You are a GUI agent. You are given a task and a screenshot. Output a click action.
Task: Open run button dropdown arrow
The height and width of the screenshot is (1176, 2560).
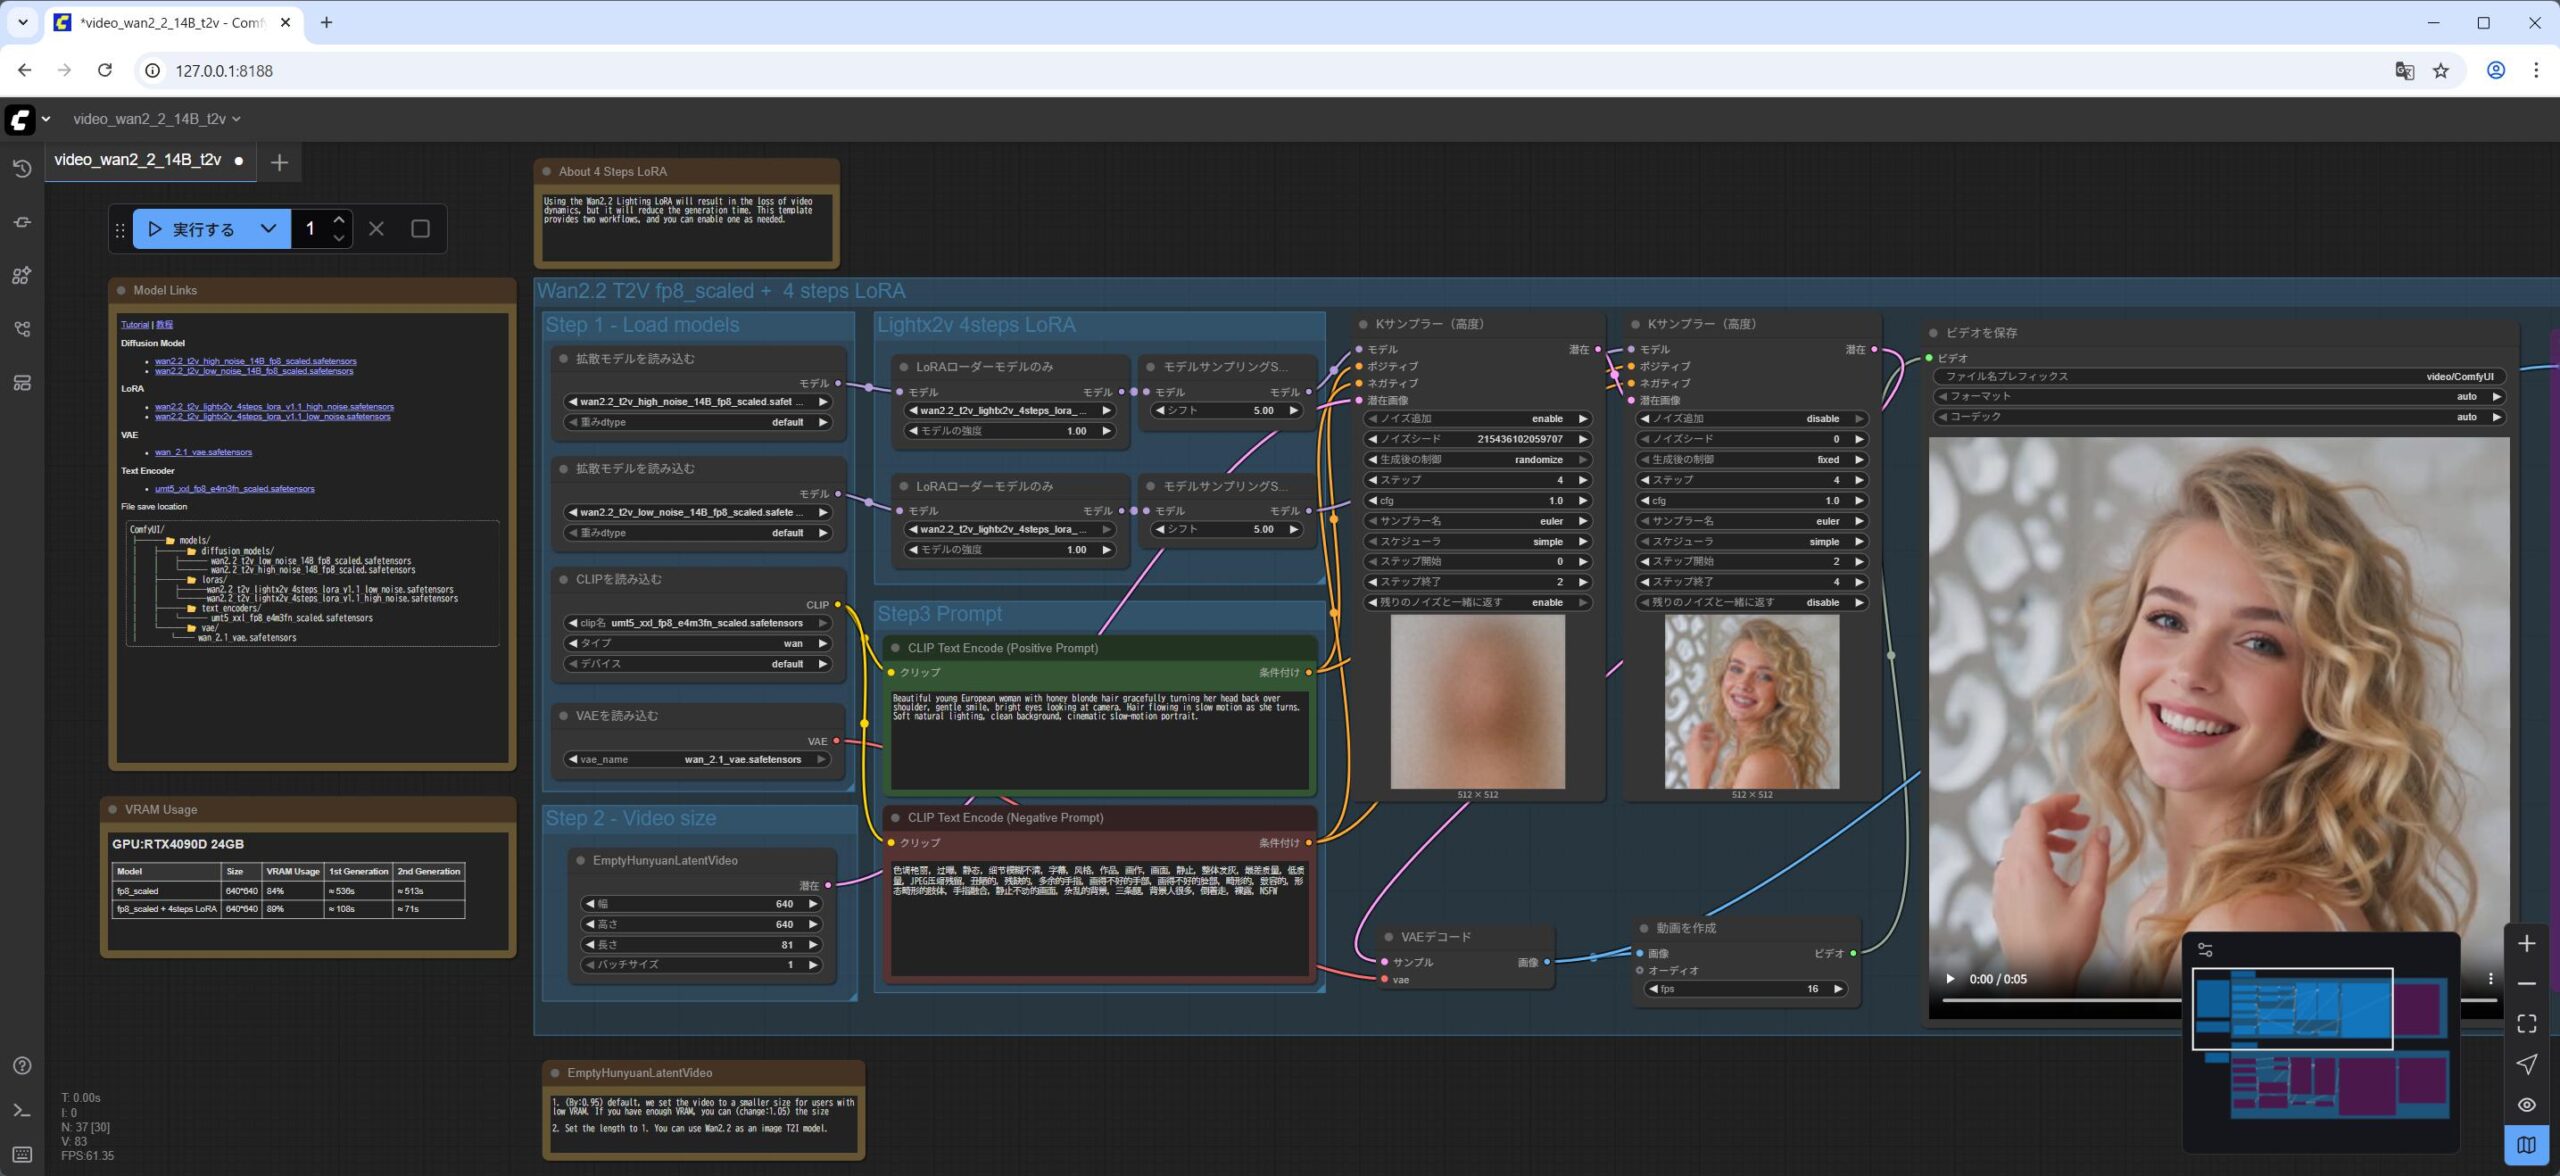tap(268, 229)
